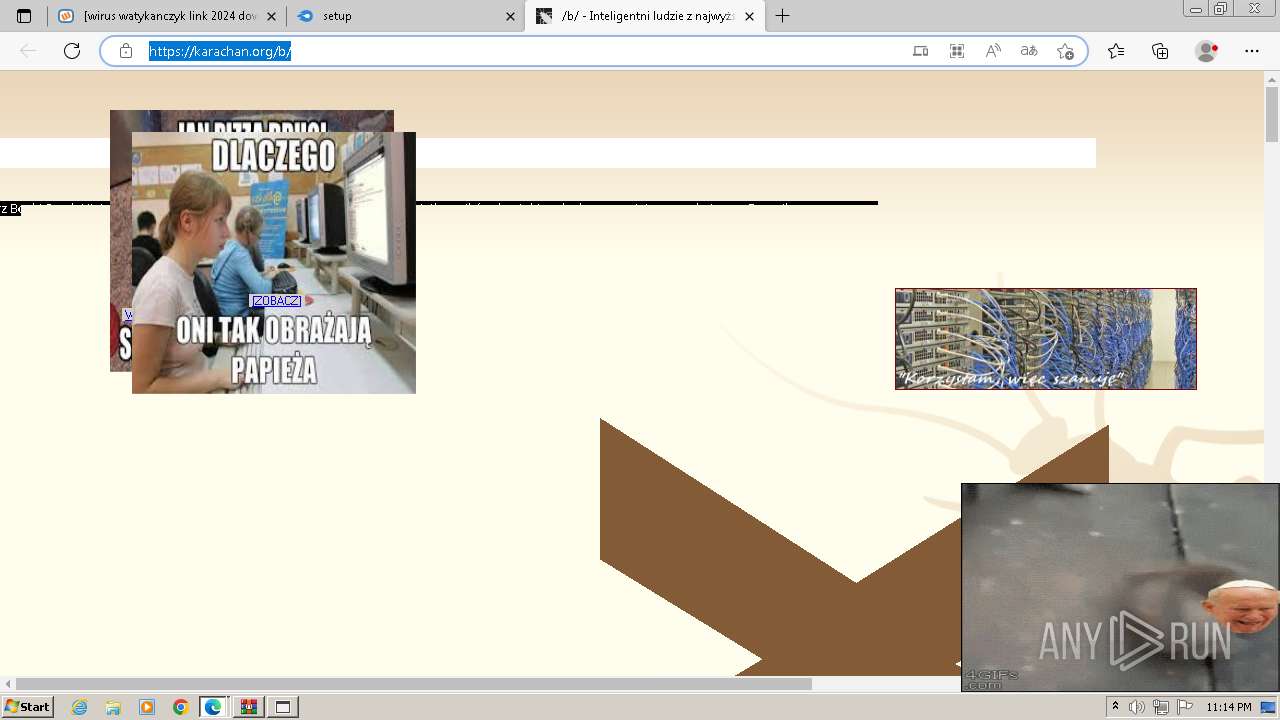Click the horizontal scrollbar left arrow
The width and height of the screenshot is (1280, 720).
(8, 684)
